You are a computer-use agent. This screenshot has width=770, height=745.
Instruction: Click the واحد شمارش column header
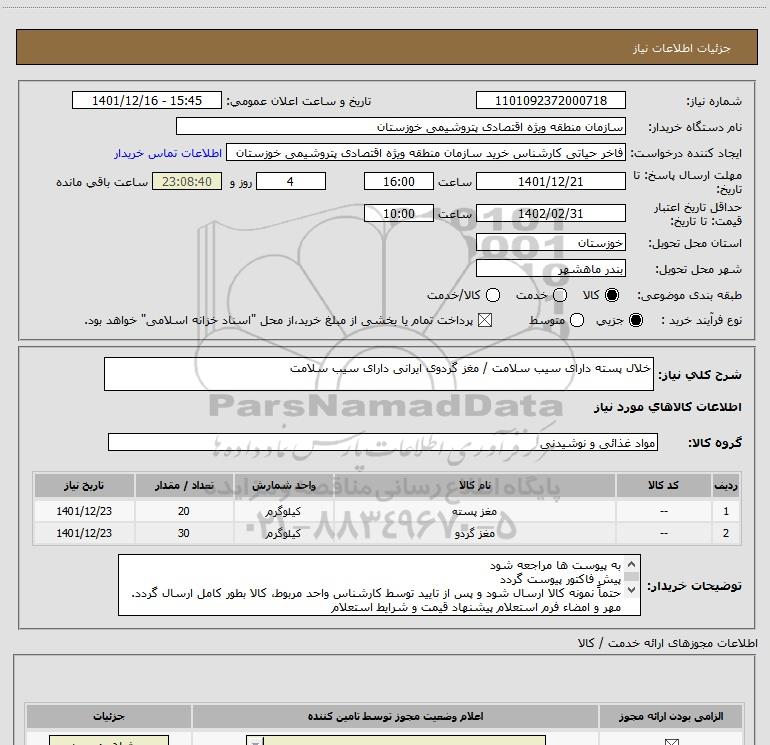[283, 486]
